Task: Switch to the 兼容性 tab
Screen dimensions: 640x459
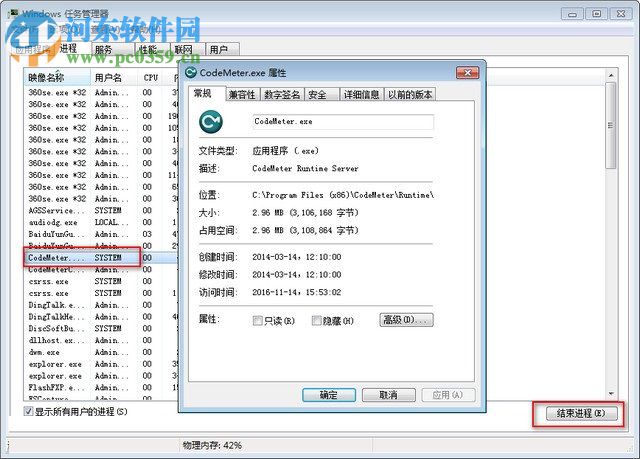Action: coord(242,95)
